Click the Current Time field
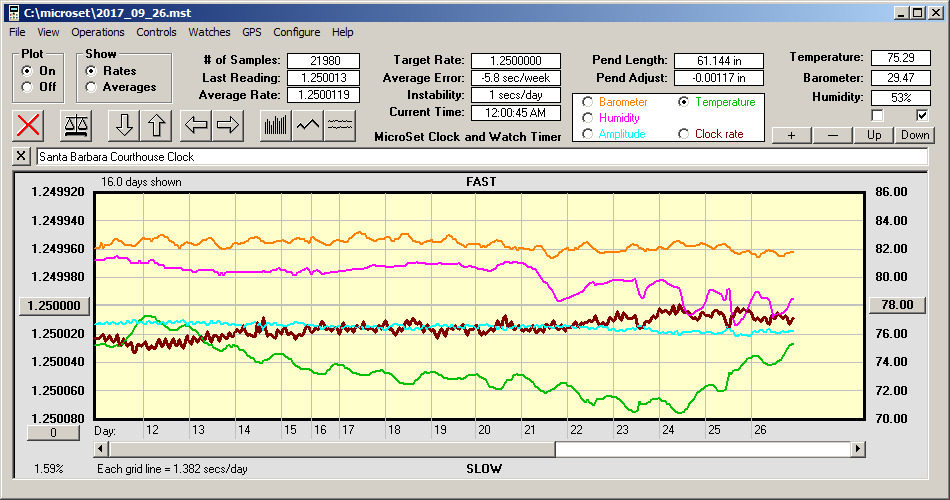This screenshot has width=950, height=500. [516, 112]
